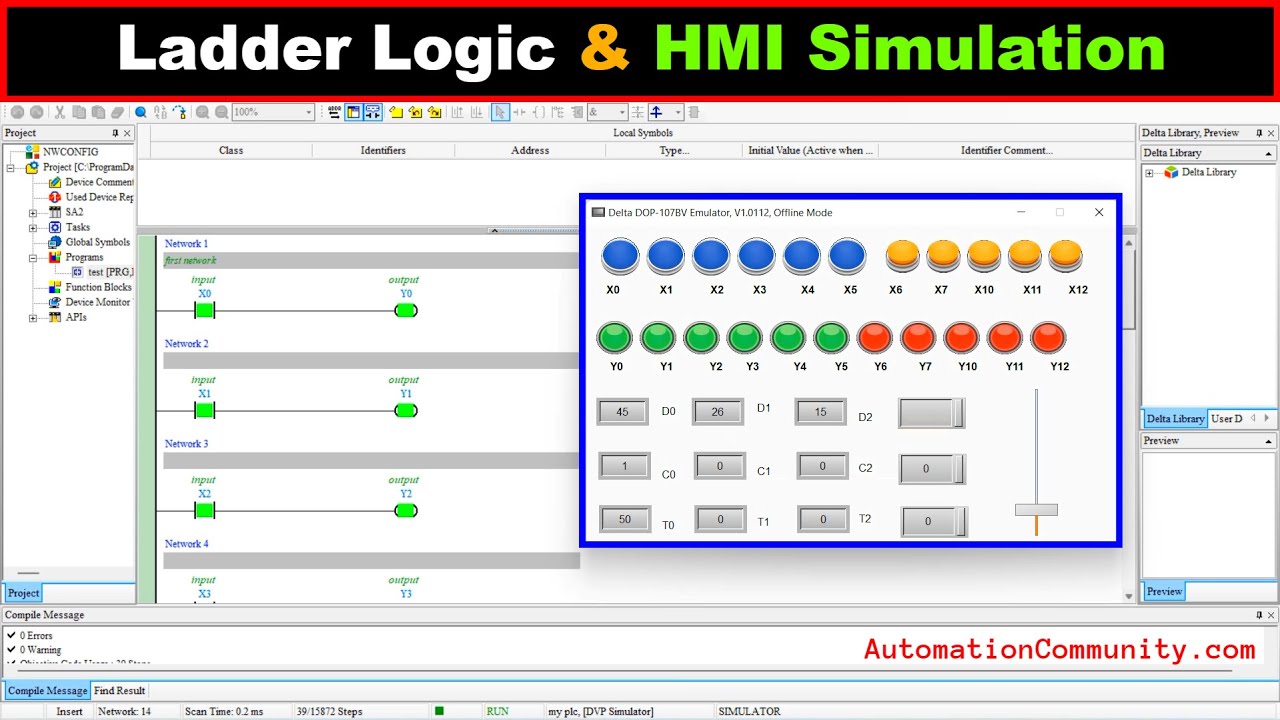Viewport: 1280px width, 720px height.
Task: Click the magnifier search icon in toolbar
Action: [x=141, y=112]
